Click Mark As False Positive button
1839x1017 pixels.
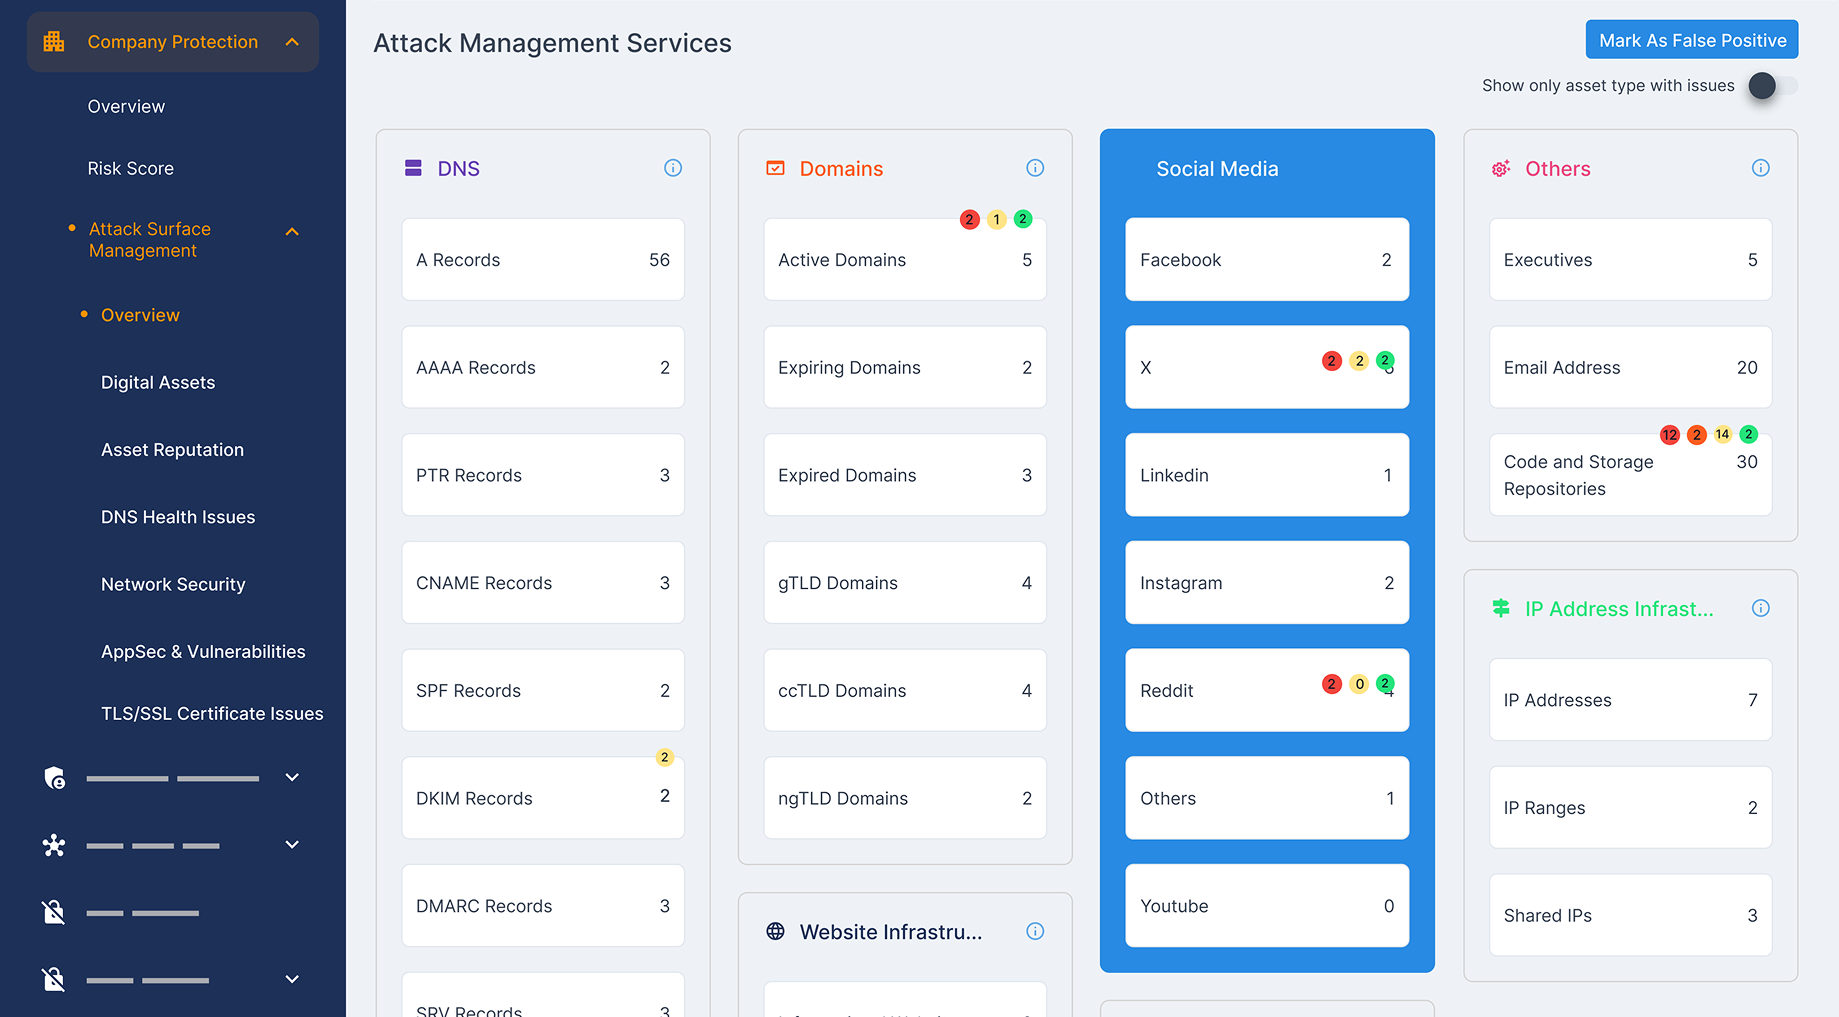[x=1692, y=40]
